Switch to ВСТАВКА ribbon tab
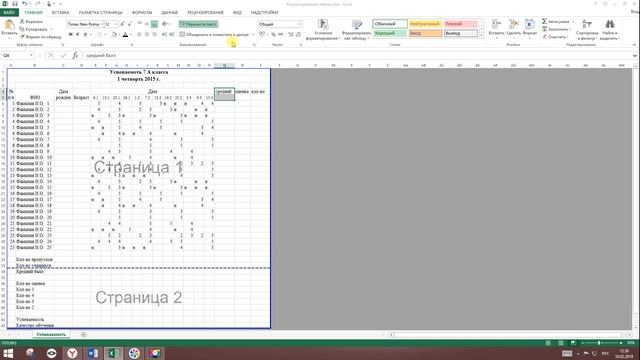This screenshot has height=360, width=640. coord(60,13)
